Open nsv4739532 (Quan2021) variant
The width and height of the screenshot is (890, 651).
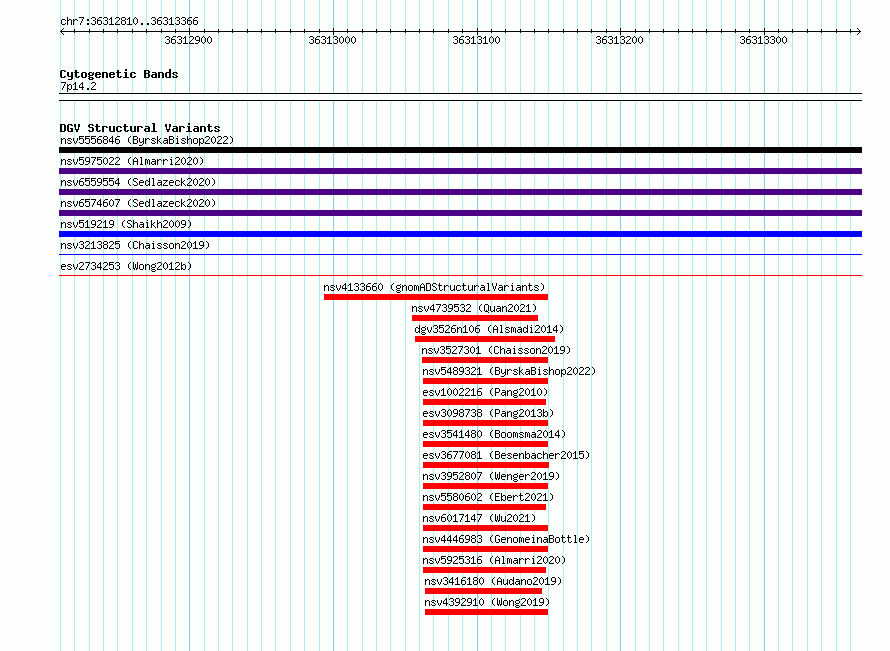474,308
